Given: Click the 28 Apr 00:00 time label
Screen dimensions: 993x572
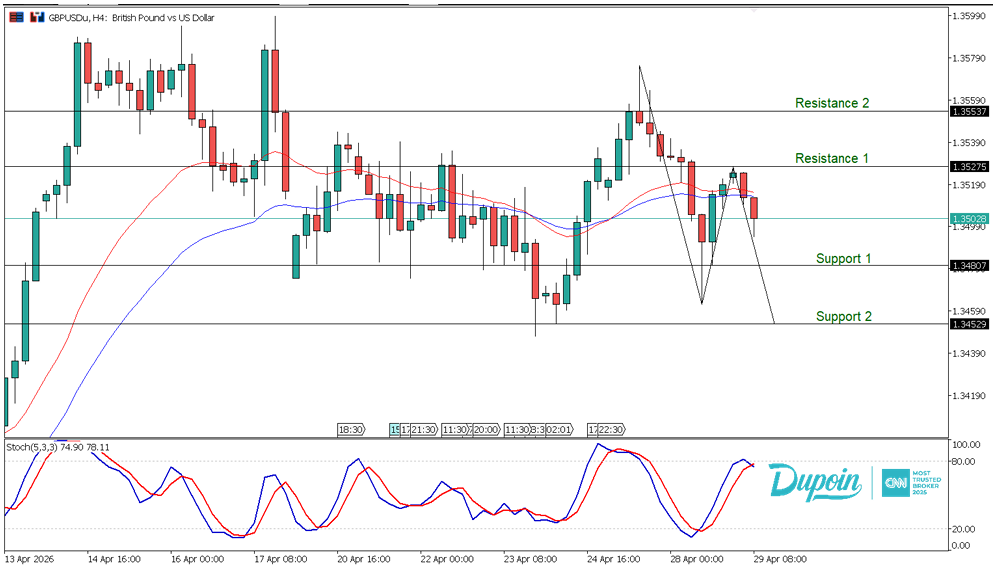Looking at the screenshot, I should pos(697,559).
